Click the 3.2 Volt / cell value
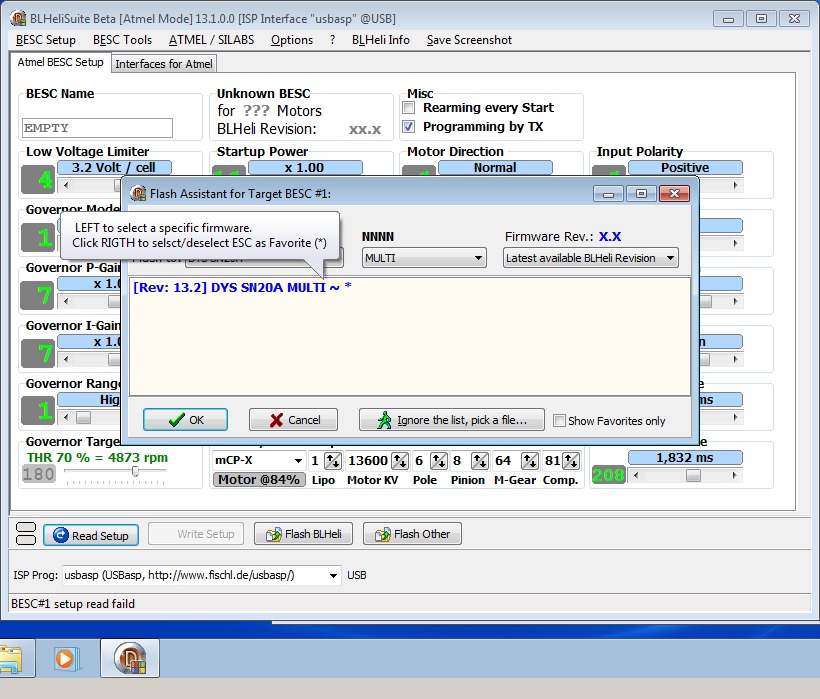 [x=114, y=167]
